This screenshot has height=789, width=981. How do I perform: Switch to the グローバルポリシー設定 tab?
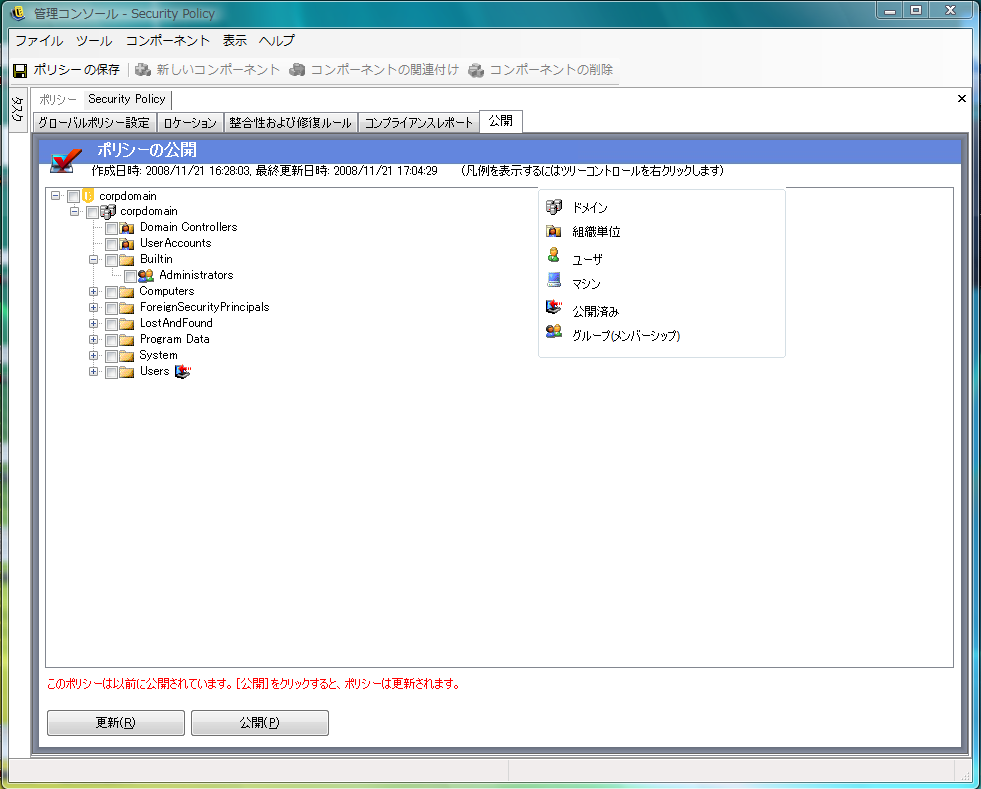coord(94,123)
